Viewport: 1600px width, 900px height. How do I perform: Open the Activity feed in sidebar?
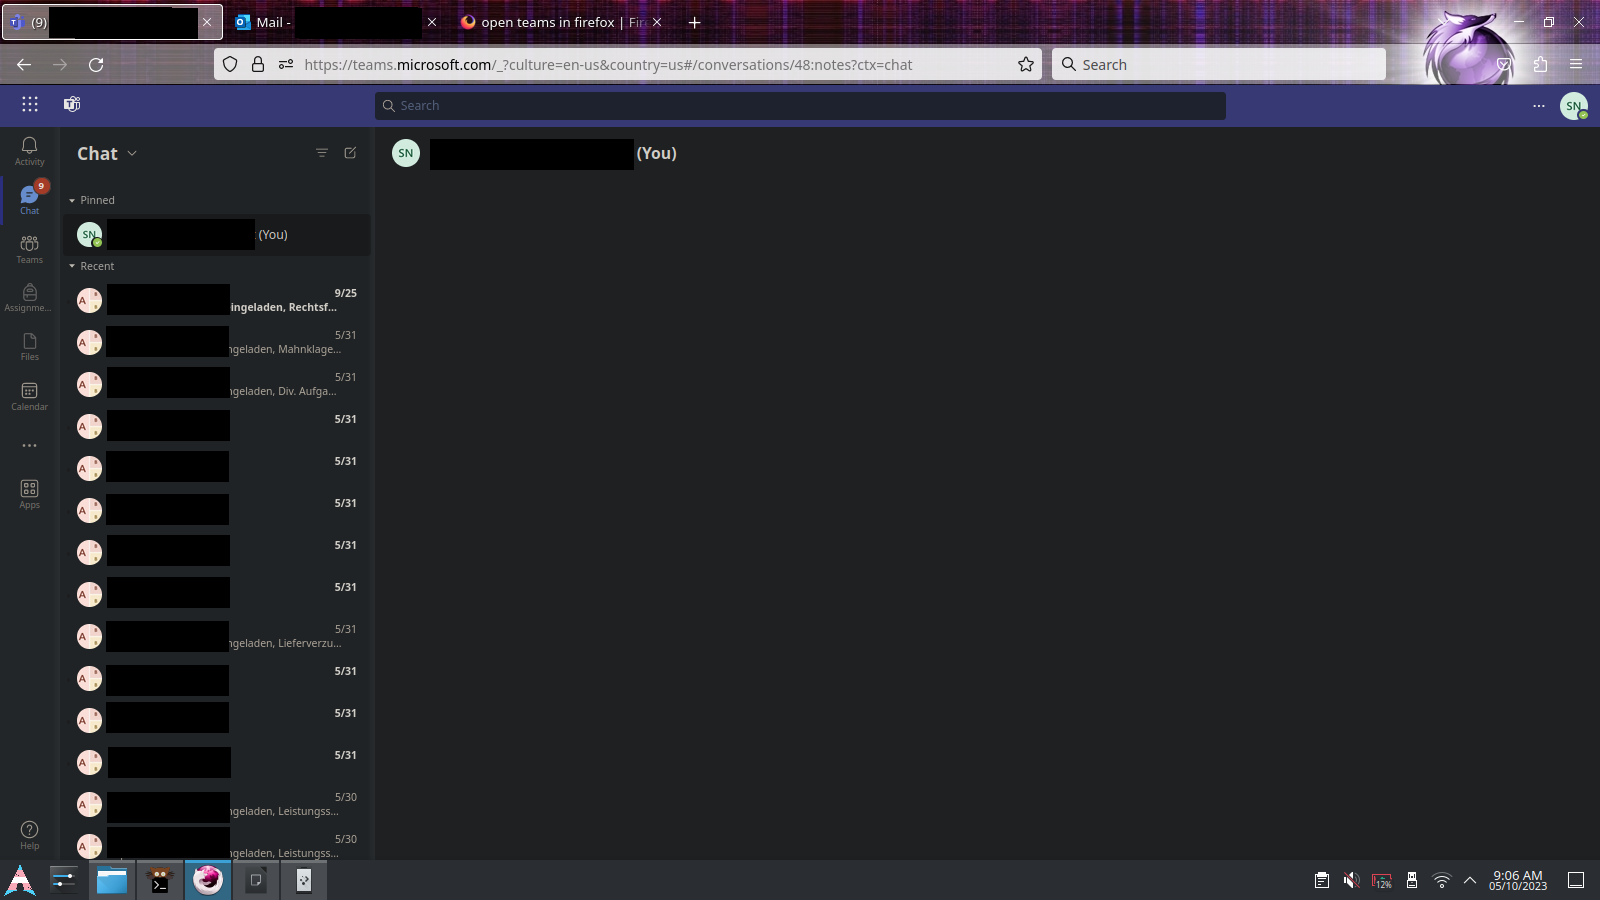coord(29,151)
